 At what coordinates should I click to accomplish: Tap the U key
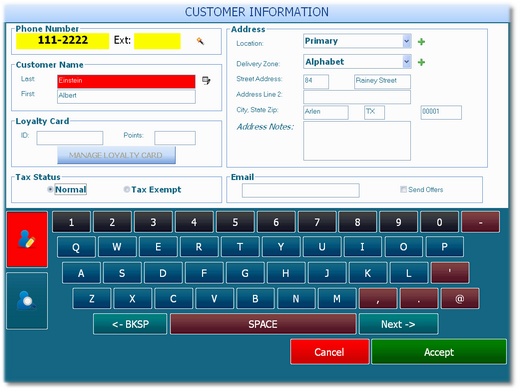[x=322, y=247]
